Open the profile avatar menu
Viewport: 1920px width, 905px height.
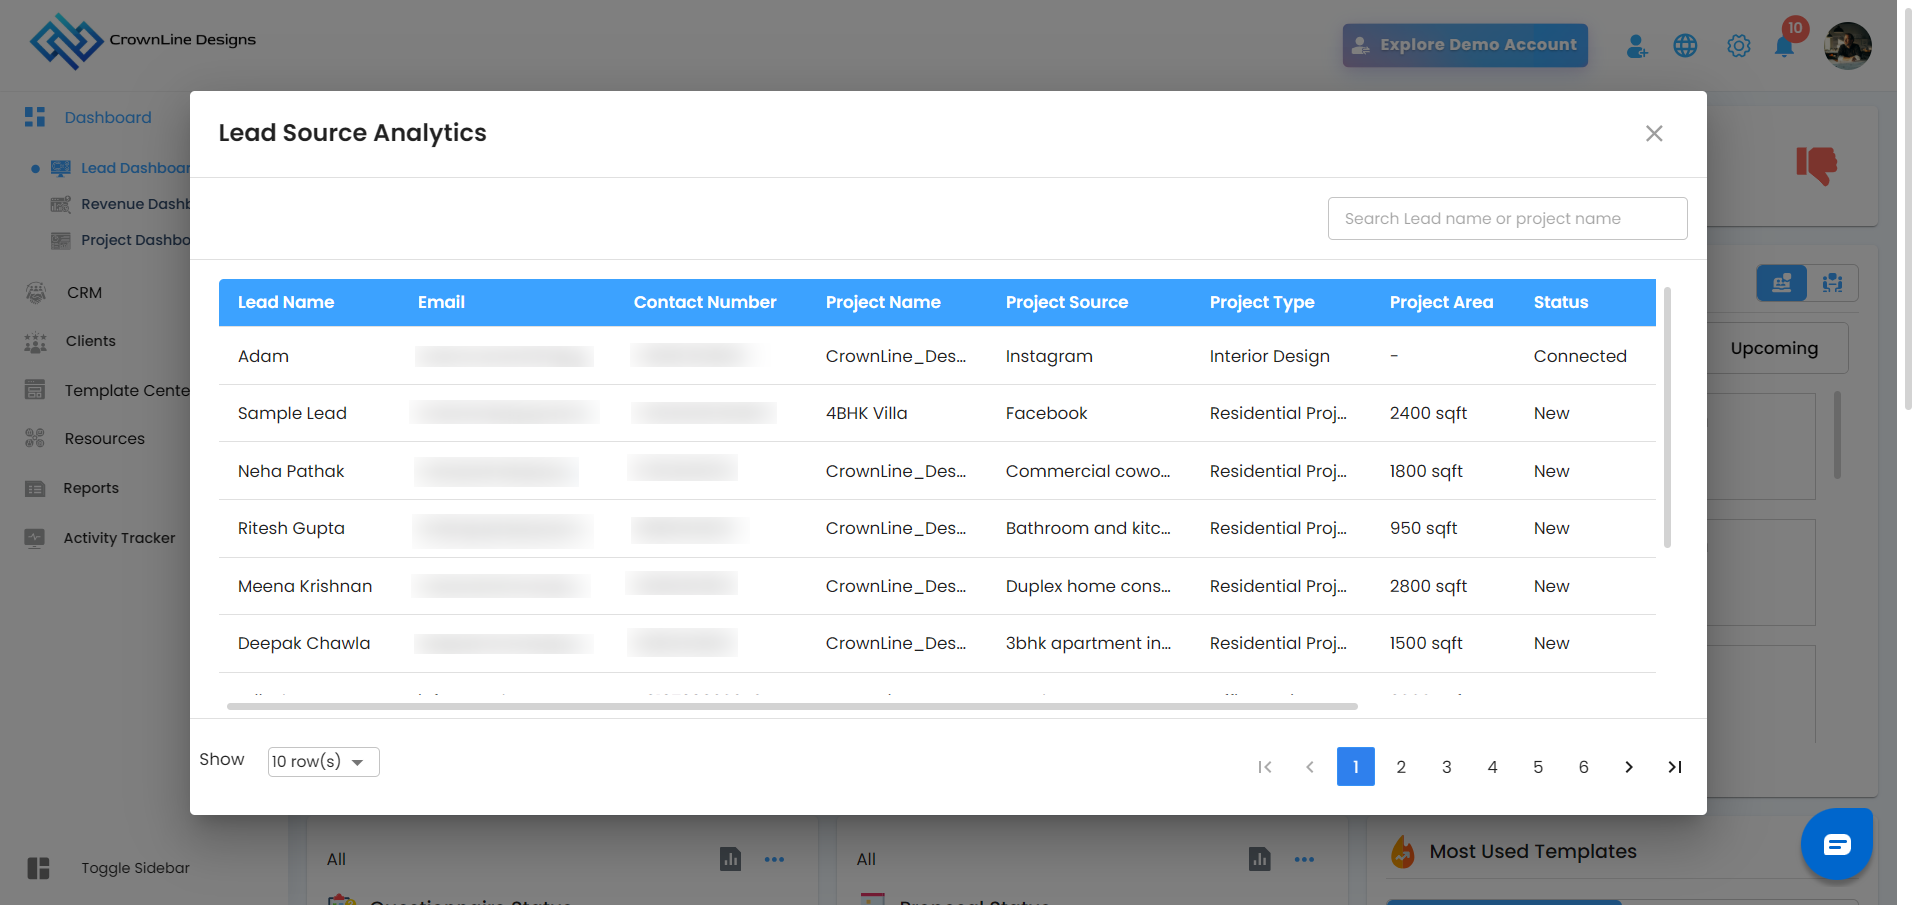point(1848,46)
